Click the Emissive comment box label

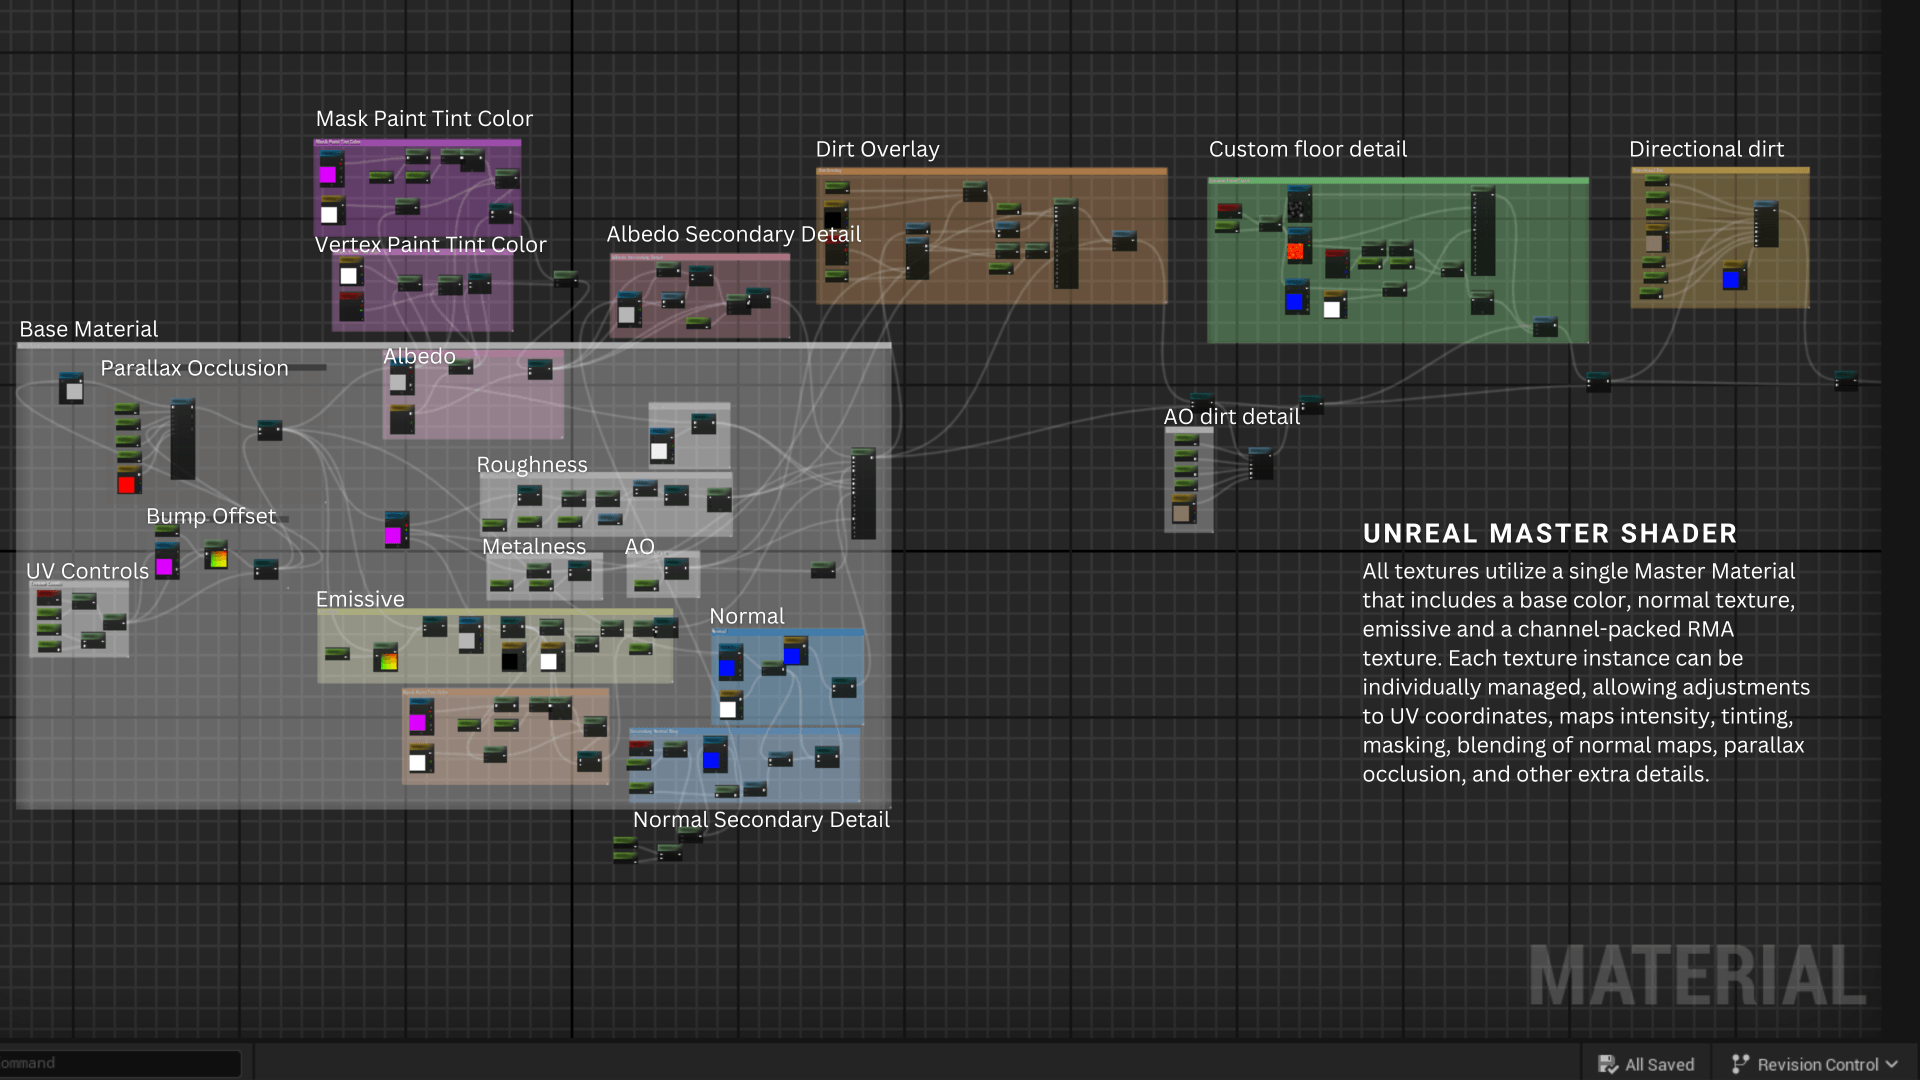click(360, 600)
